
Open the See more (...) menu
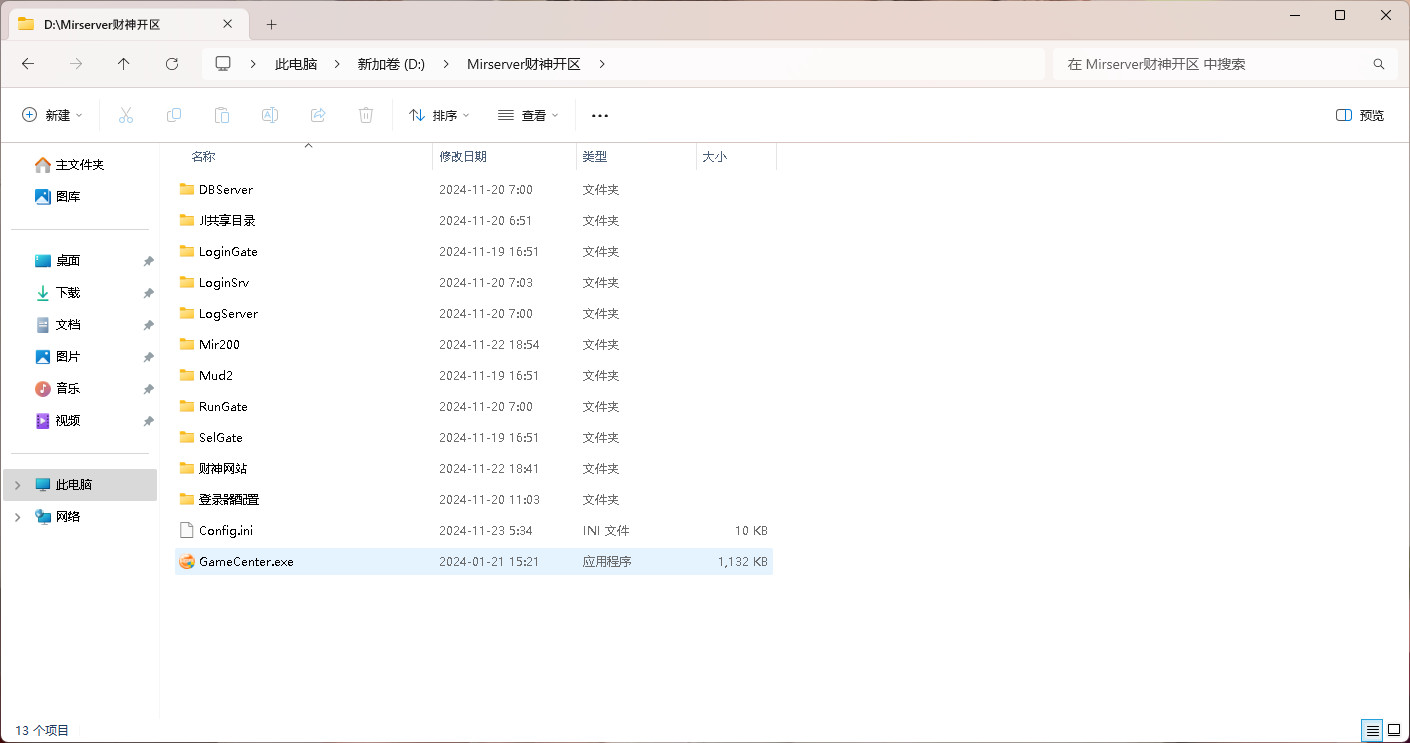tap(599, 115)
